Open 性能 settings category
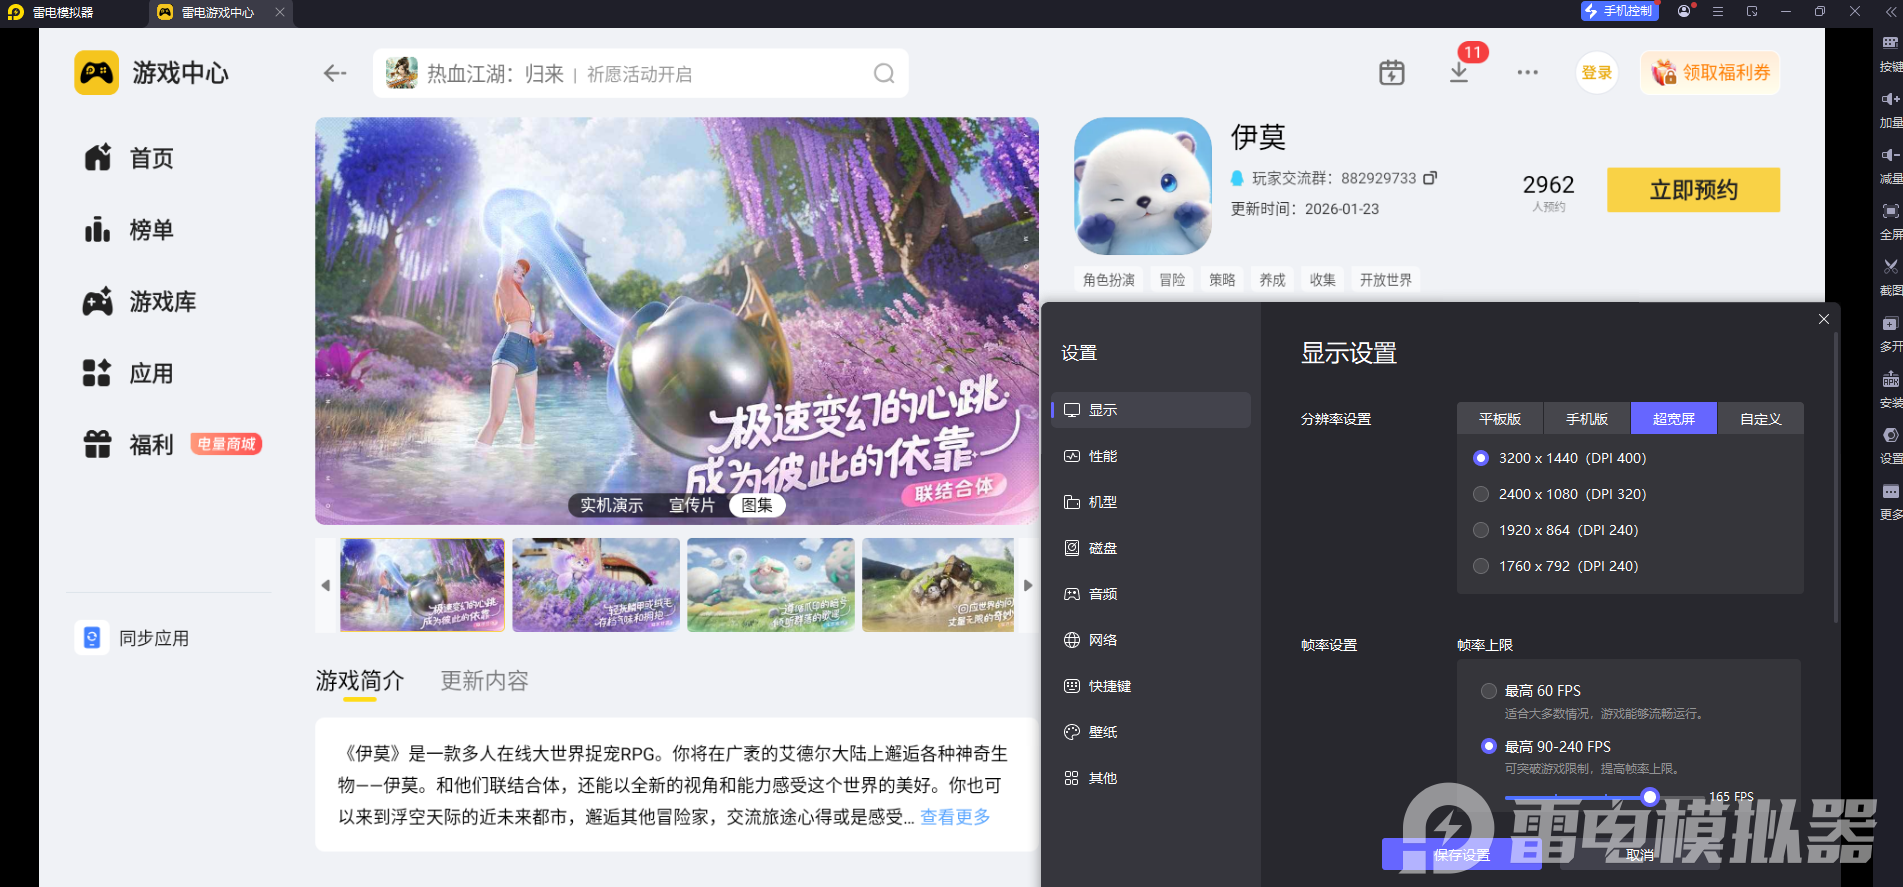 pos(1151,456)
